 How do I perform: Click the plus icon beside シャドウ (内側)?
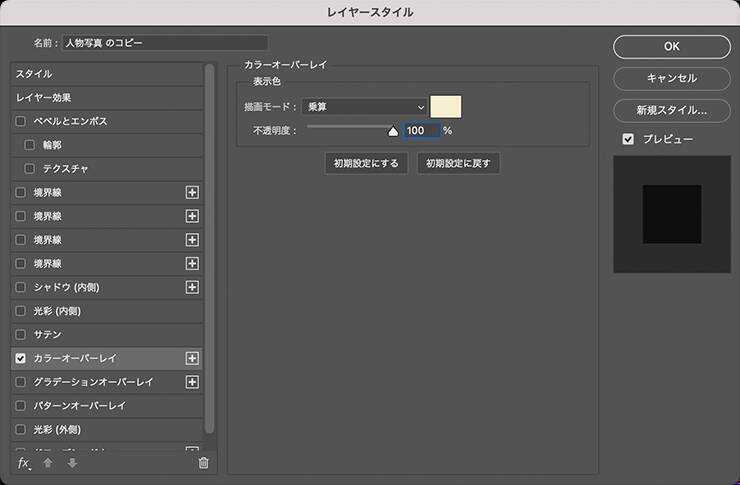193,287
